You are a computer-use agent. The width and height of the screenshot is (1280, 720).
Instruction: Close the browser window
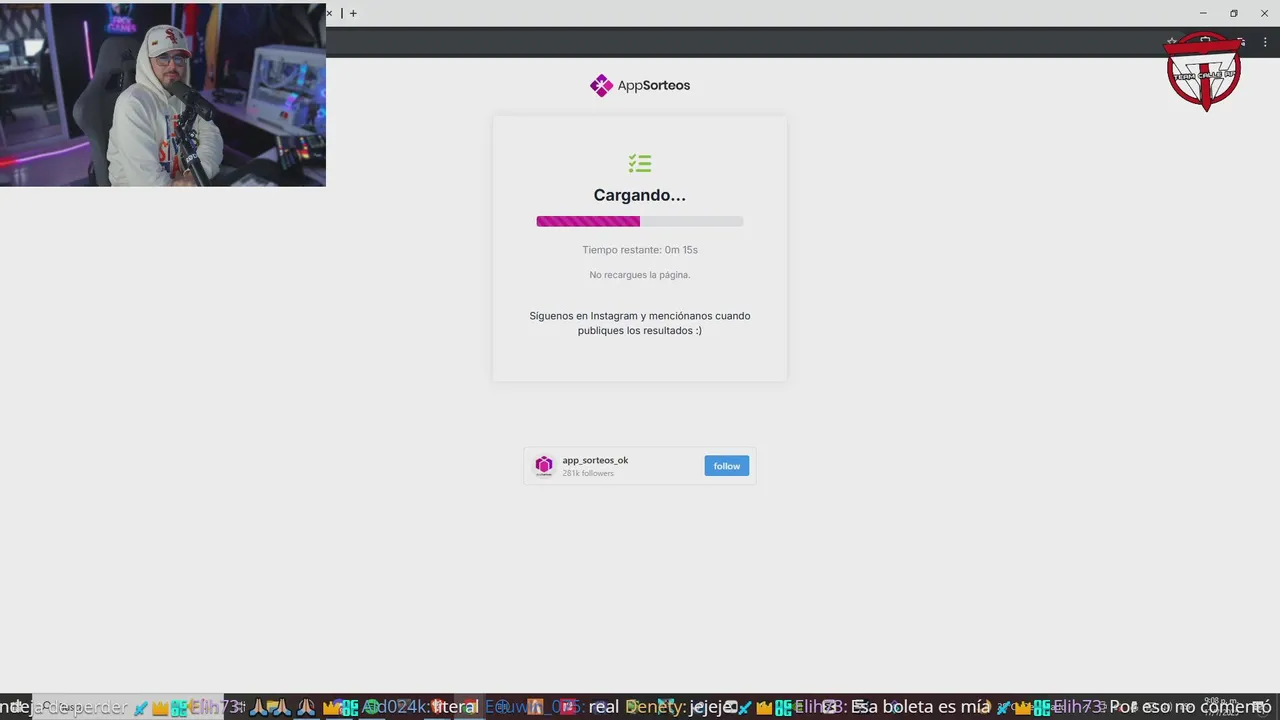click(x=1264, y=13)
